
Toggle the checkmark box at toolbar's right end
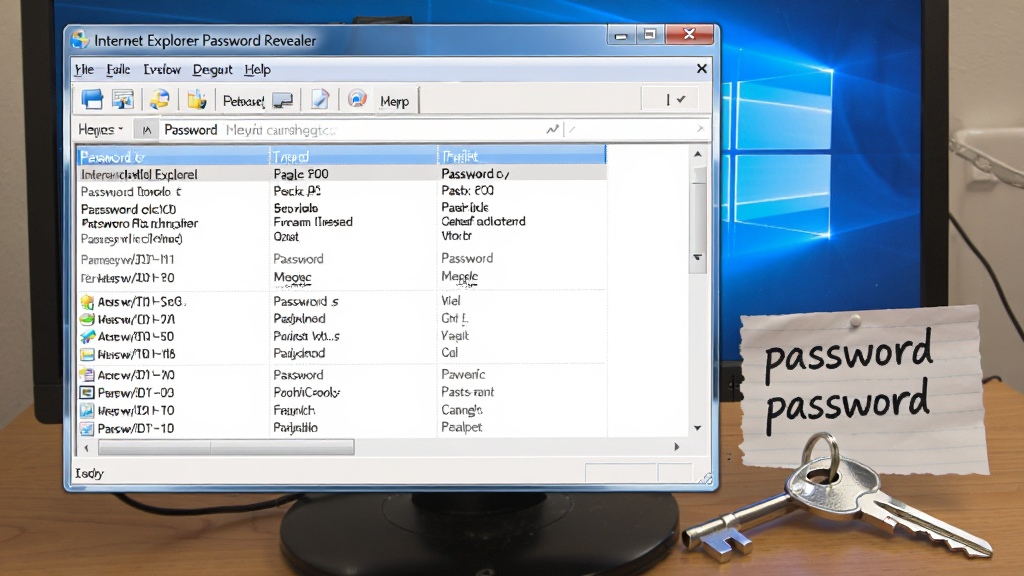(670, 99)
